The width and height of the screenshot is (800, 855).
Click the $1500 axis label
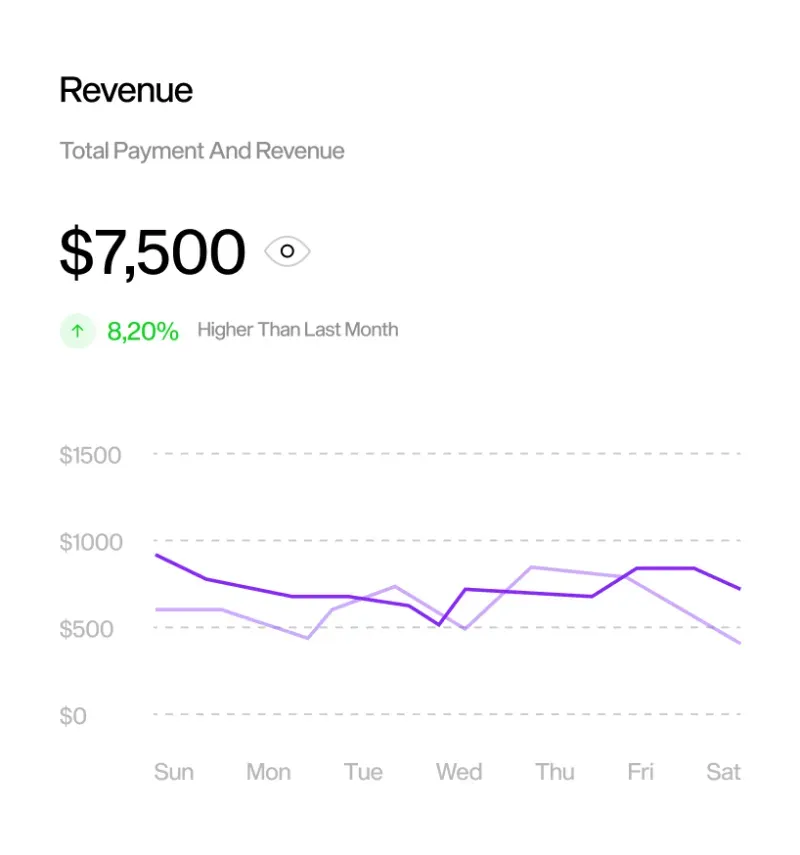[91, 455]
